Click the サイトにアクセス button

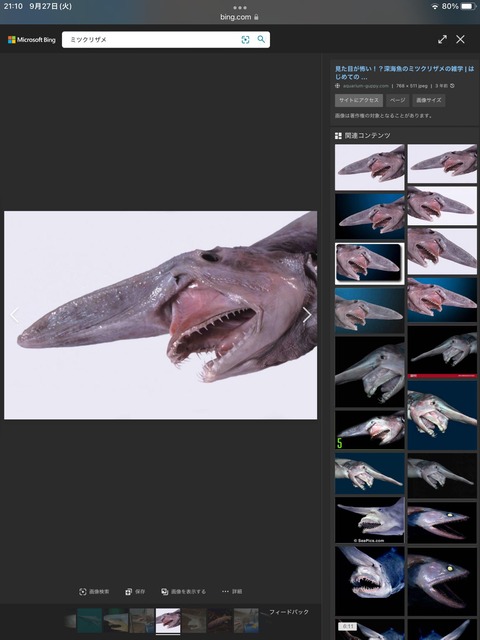click(359, 100)
